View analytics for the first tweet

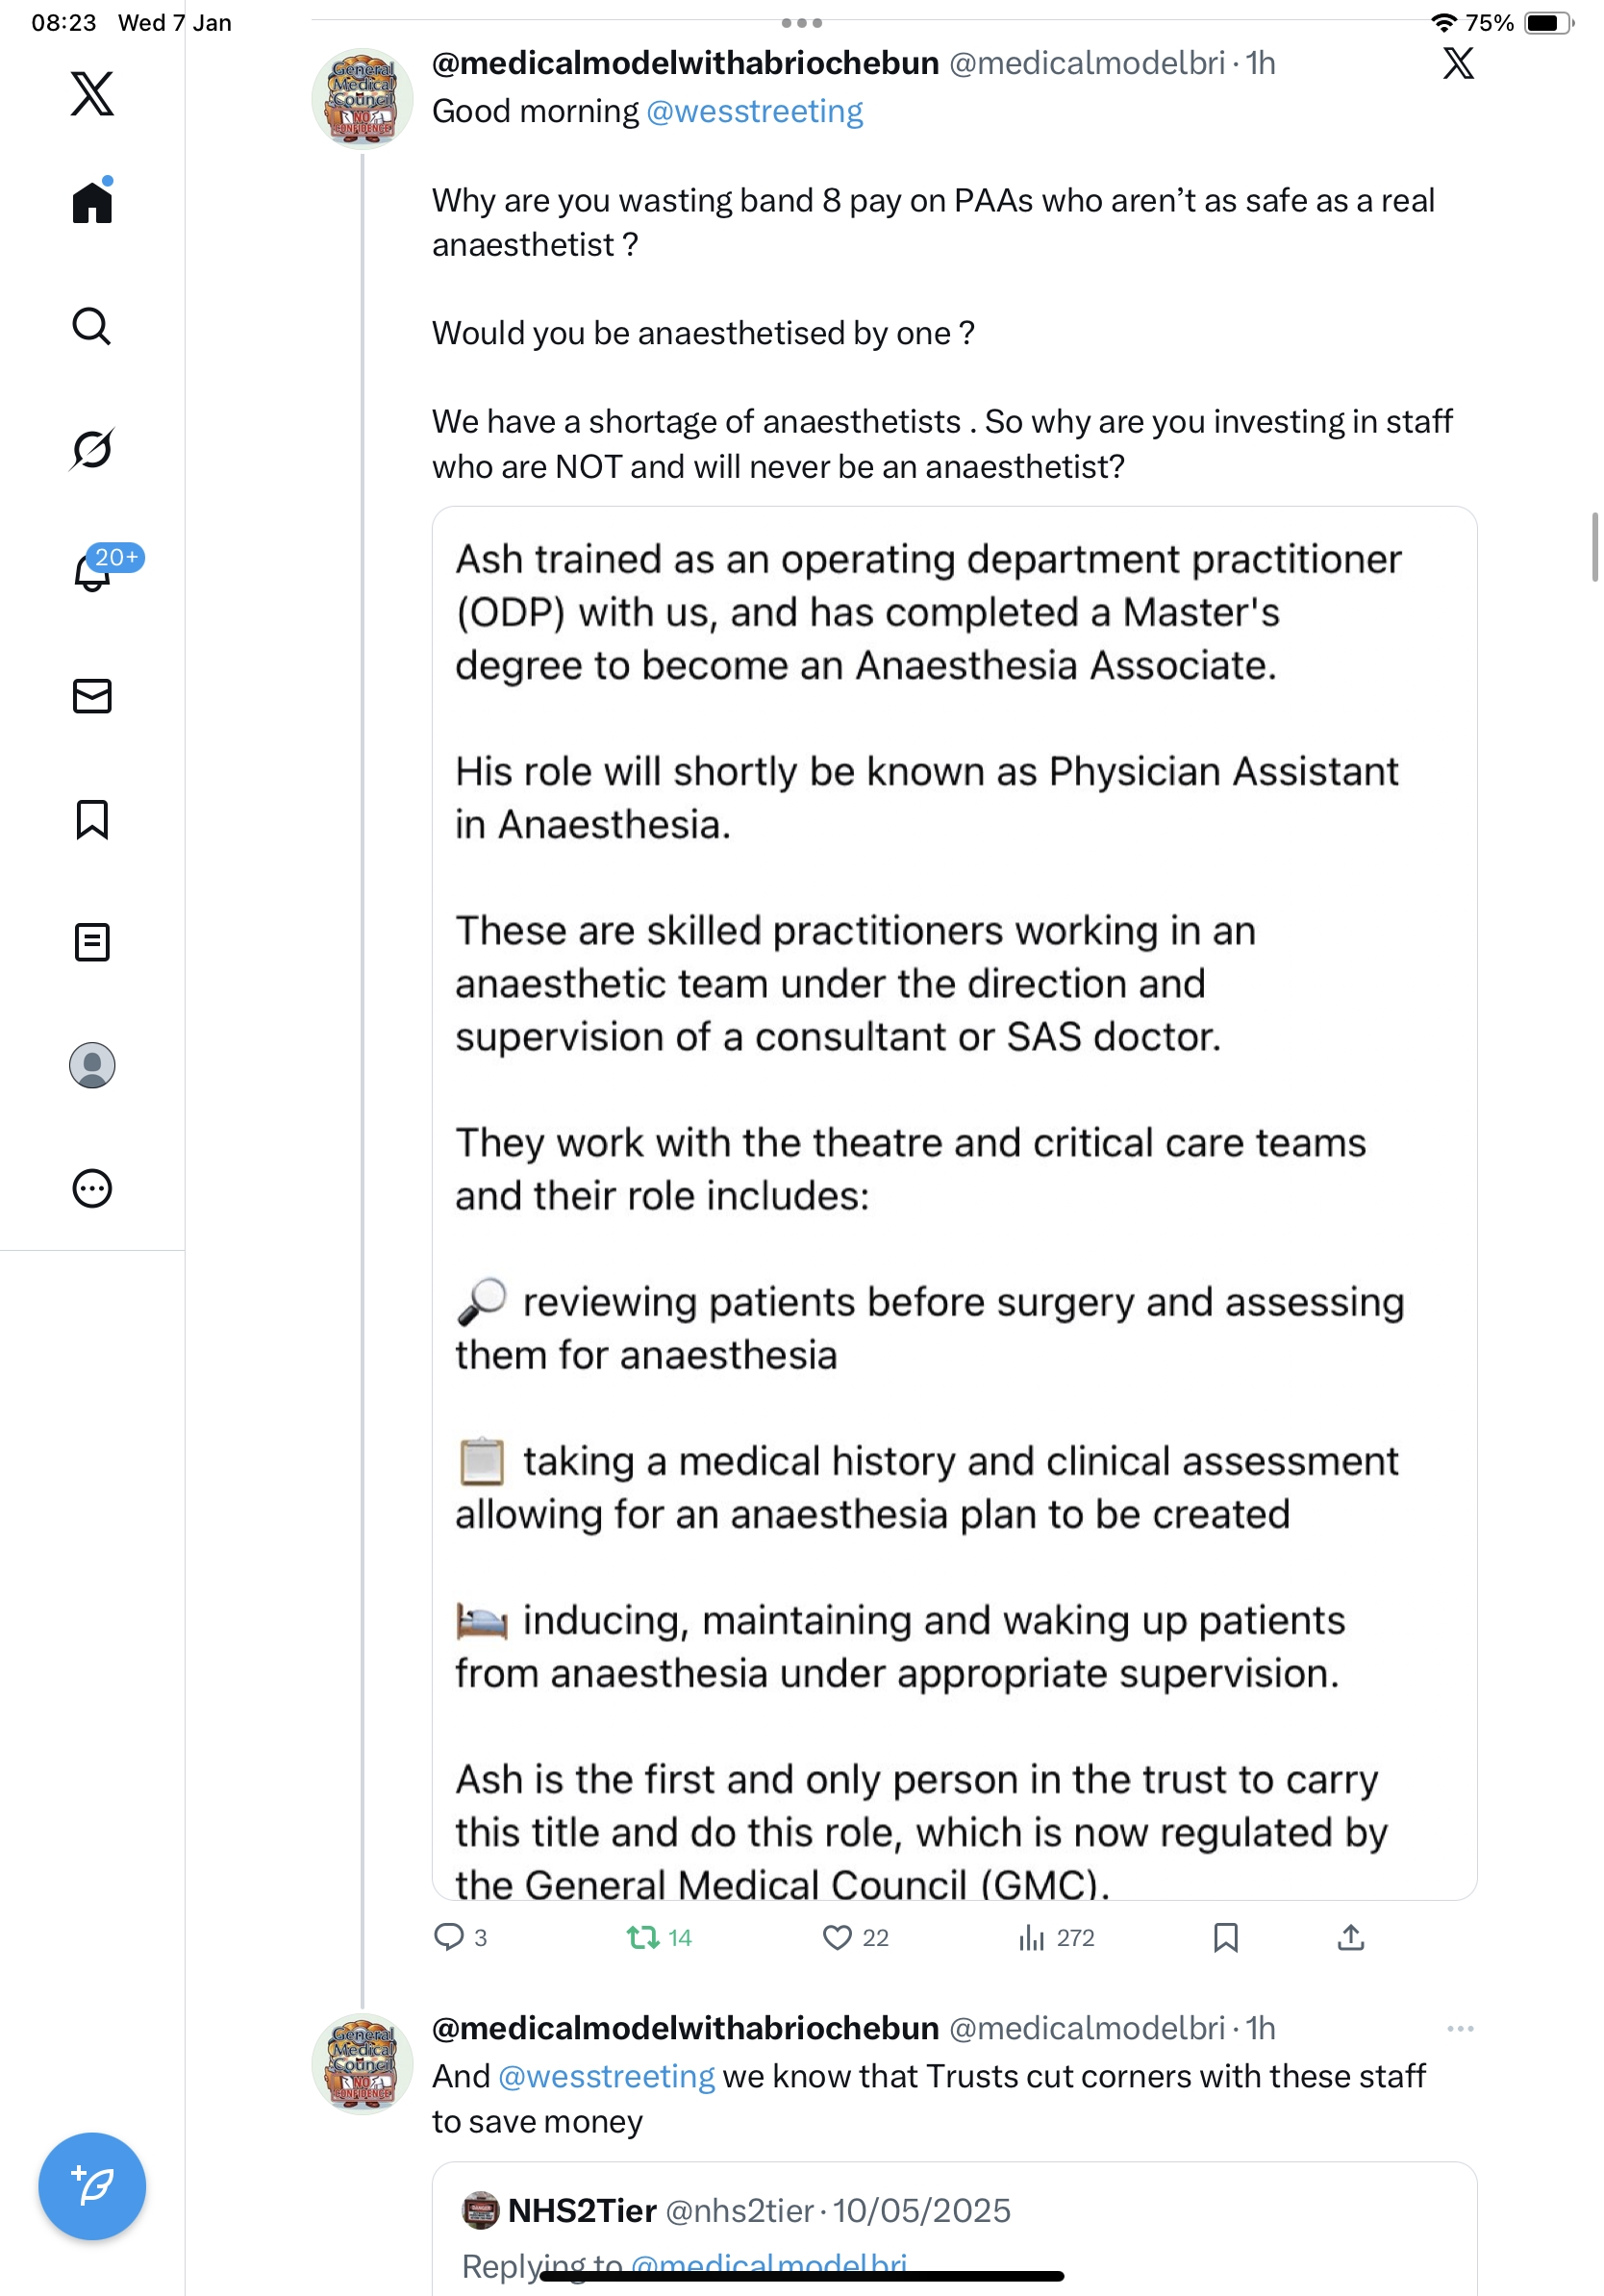point(1032,1938)
